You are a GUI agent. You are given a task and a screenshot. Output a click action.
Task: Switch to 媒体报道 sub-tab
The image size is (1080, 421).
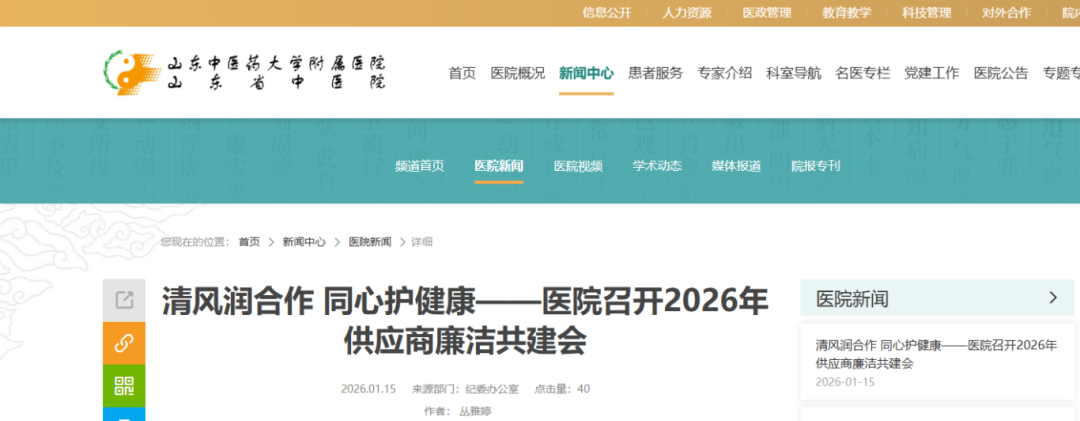(736, 166)
